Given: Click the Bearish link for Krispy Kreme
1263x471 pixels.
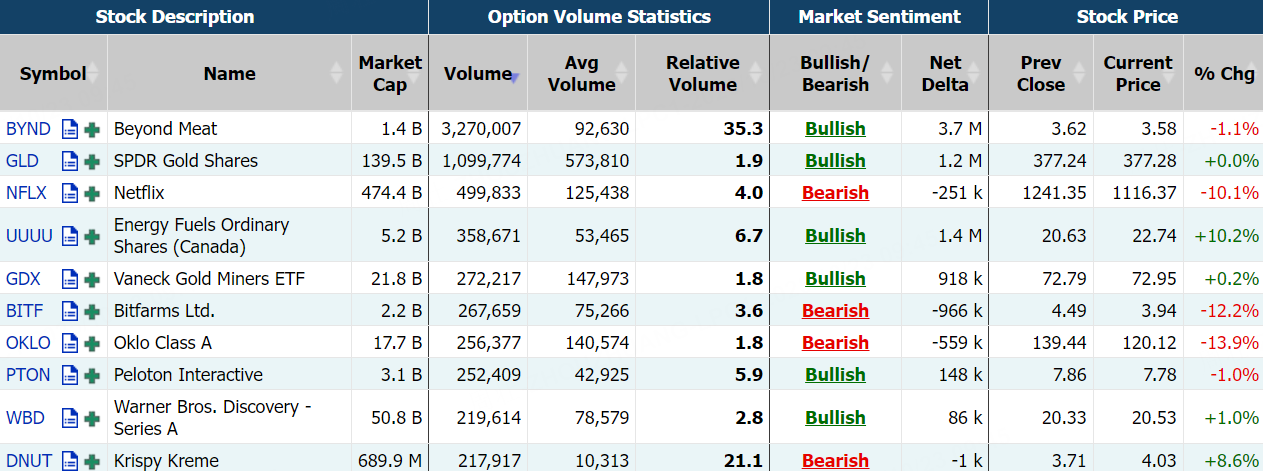Looking at the screenshot, I should point(835,461).
